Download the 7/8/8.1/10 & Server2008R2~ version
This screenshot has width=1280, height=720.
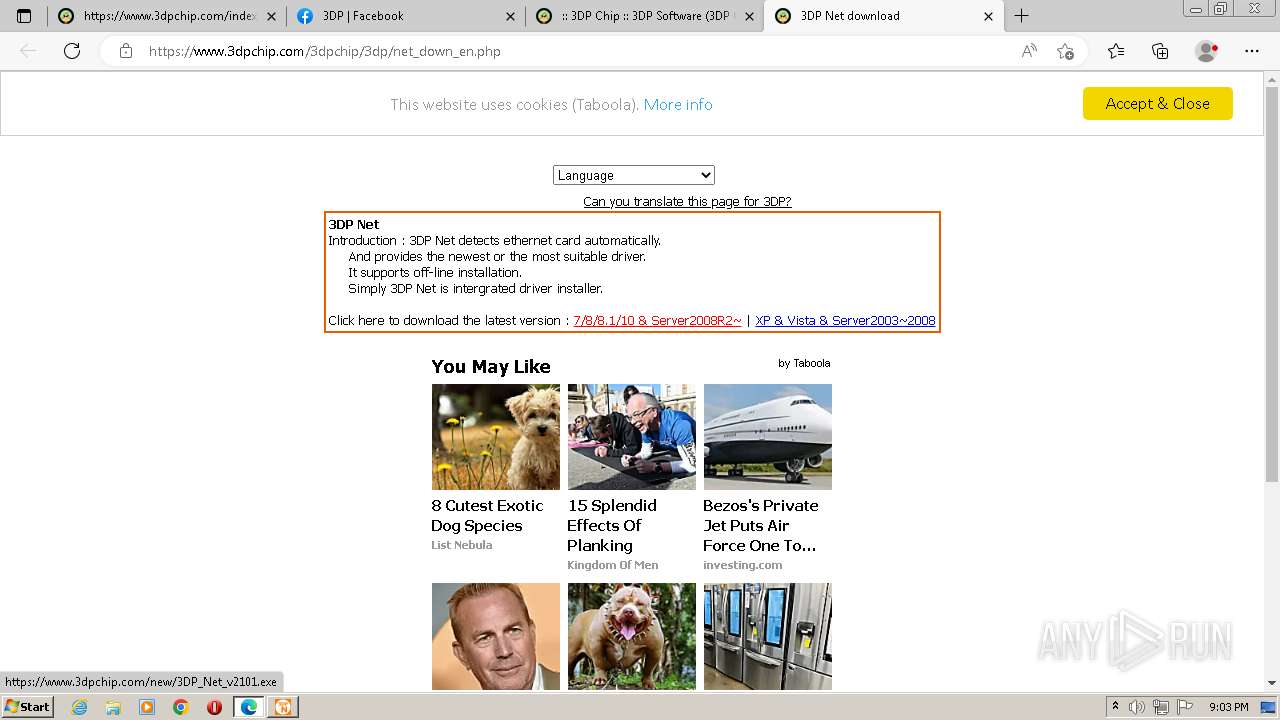pos(657,321)
